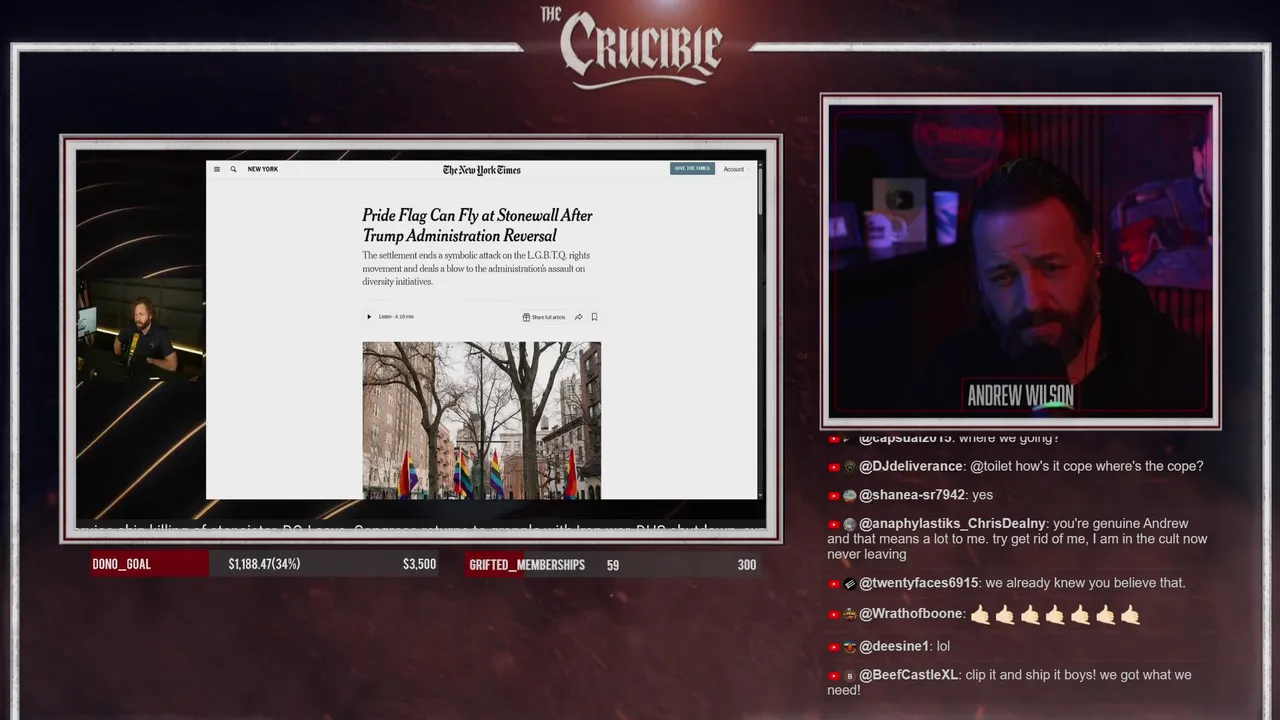
Task: Click YouTube icon beside @DJdeliverance message
Action: pos(834,467)
